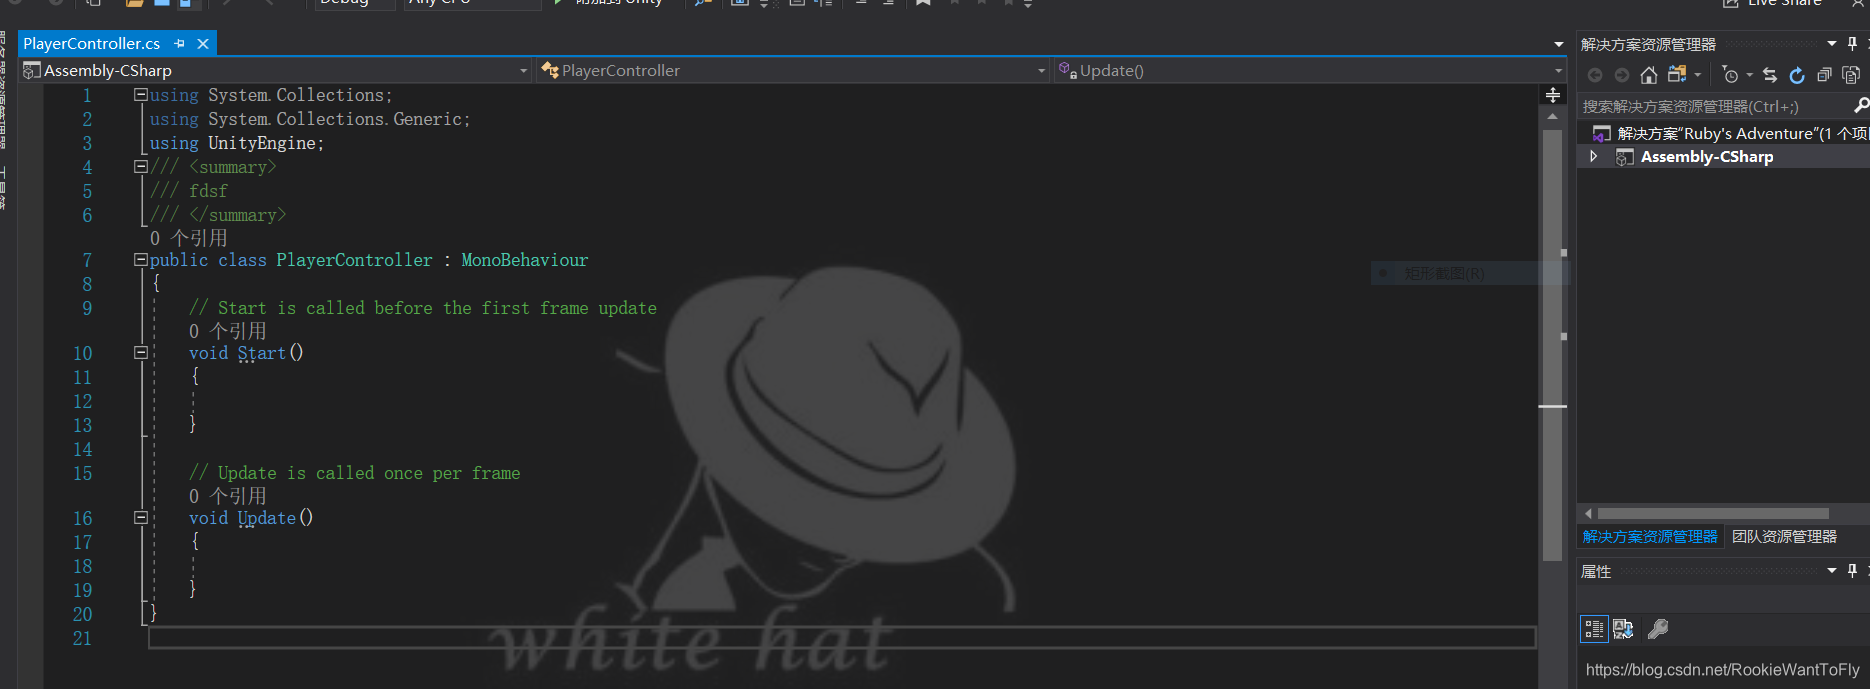Screen dimensions: 1870x689
Task: Click the editor scroll-up arrow
Action: pos(1552,117)
